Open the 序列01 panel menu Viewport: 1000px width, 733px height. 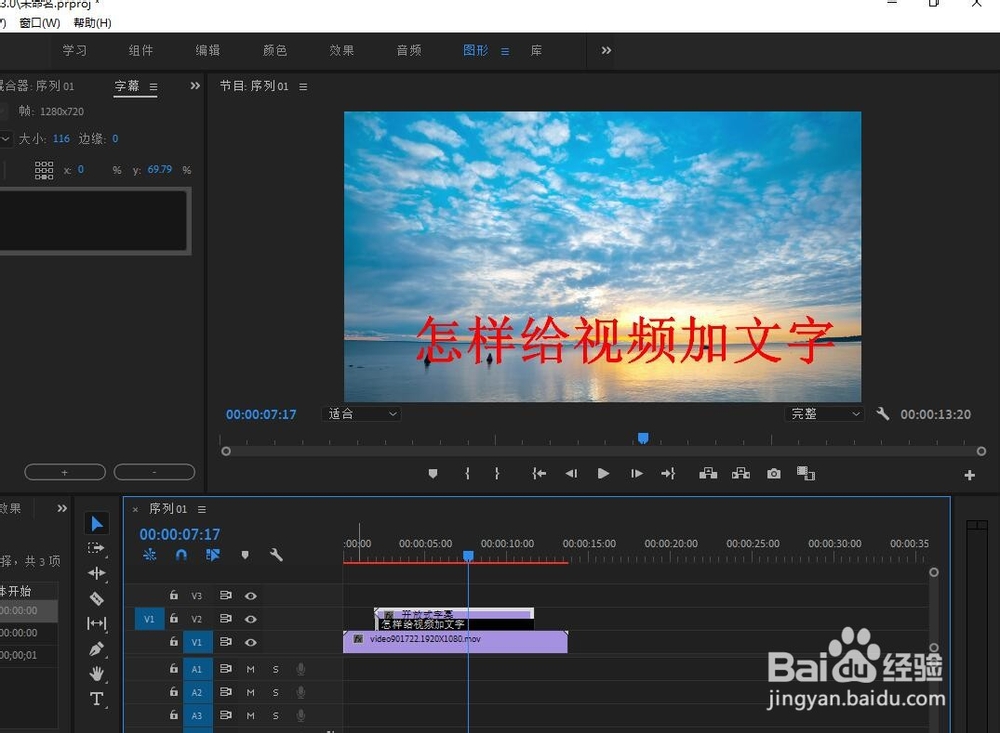(x=201, y=508)
